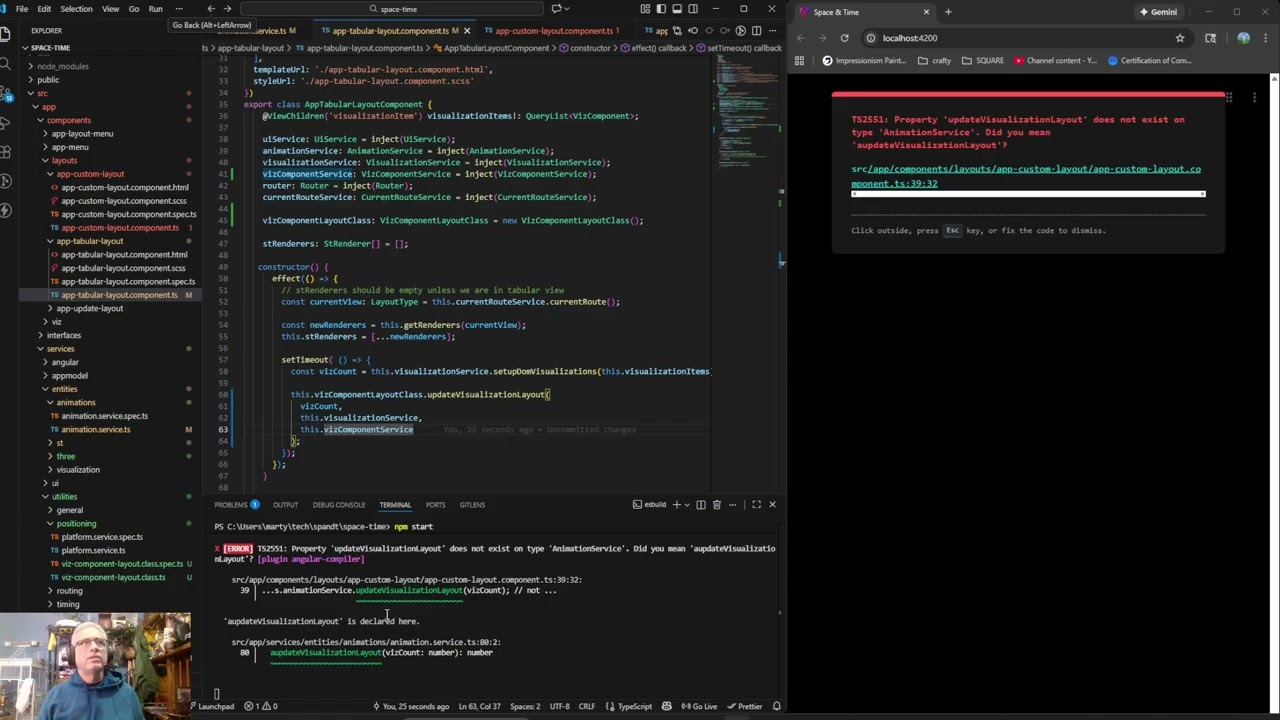1280x720 pixels.
Task: Bookmark this page with the star icon
Action: coord(1180,38)
